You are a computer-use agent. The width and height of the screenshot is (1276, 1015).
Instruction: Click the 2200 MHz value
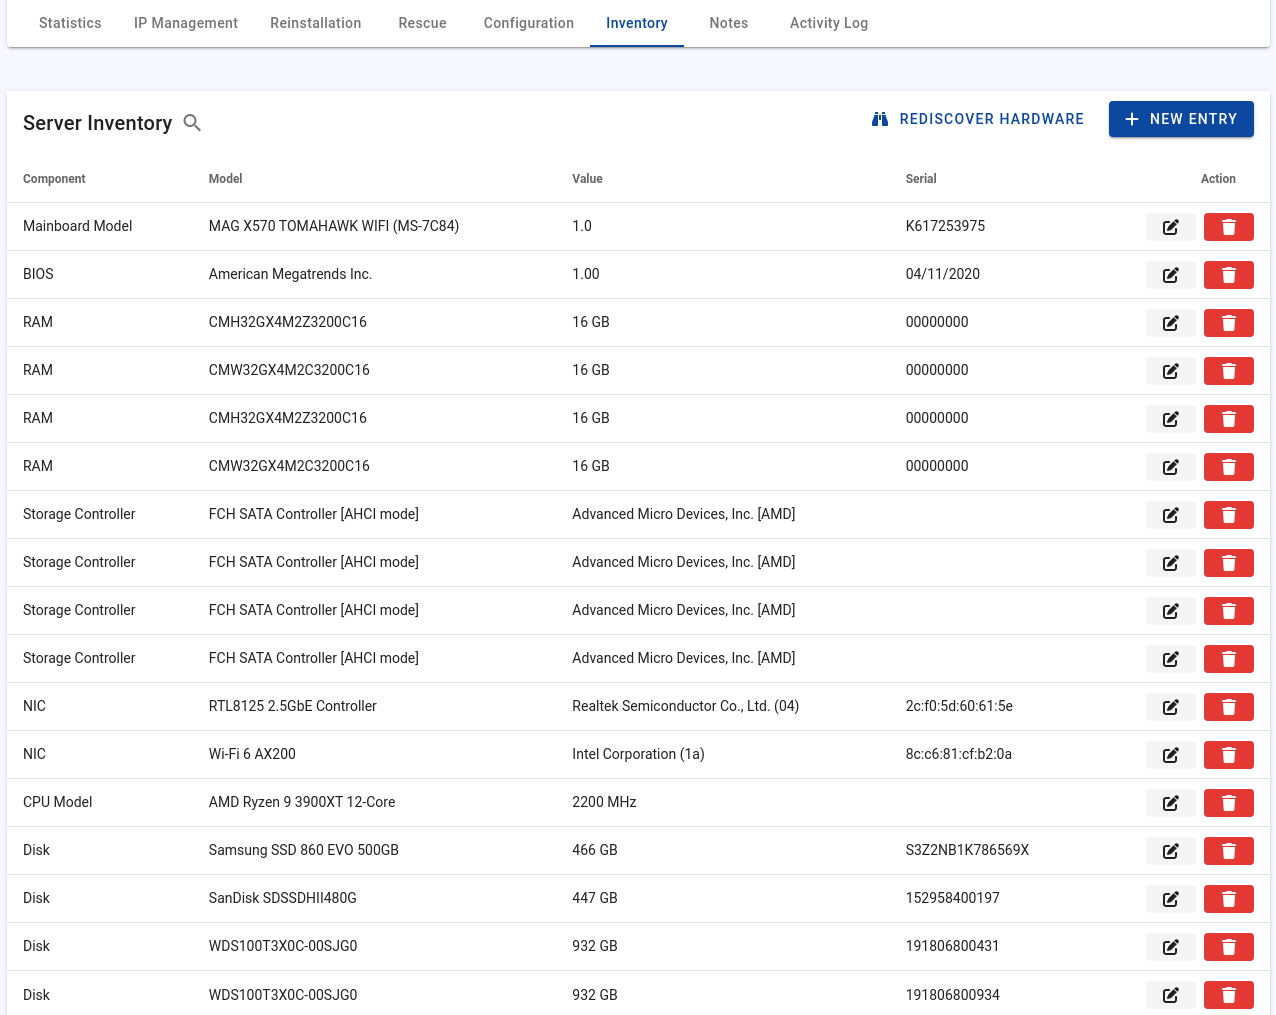[604, 802]
